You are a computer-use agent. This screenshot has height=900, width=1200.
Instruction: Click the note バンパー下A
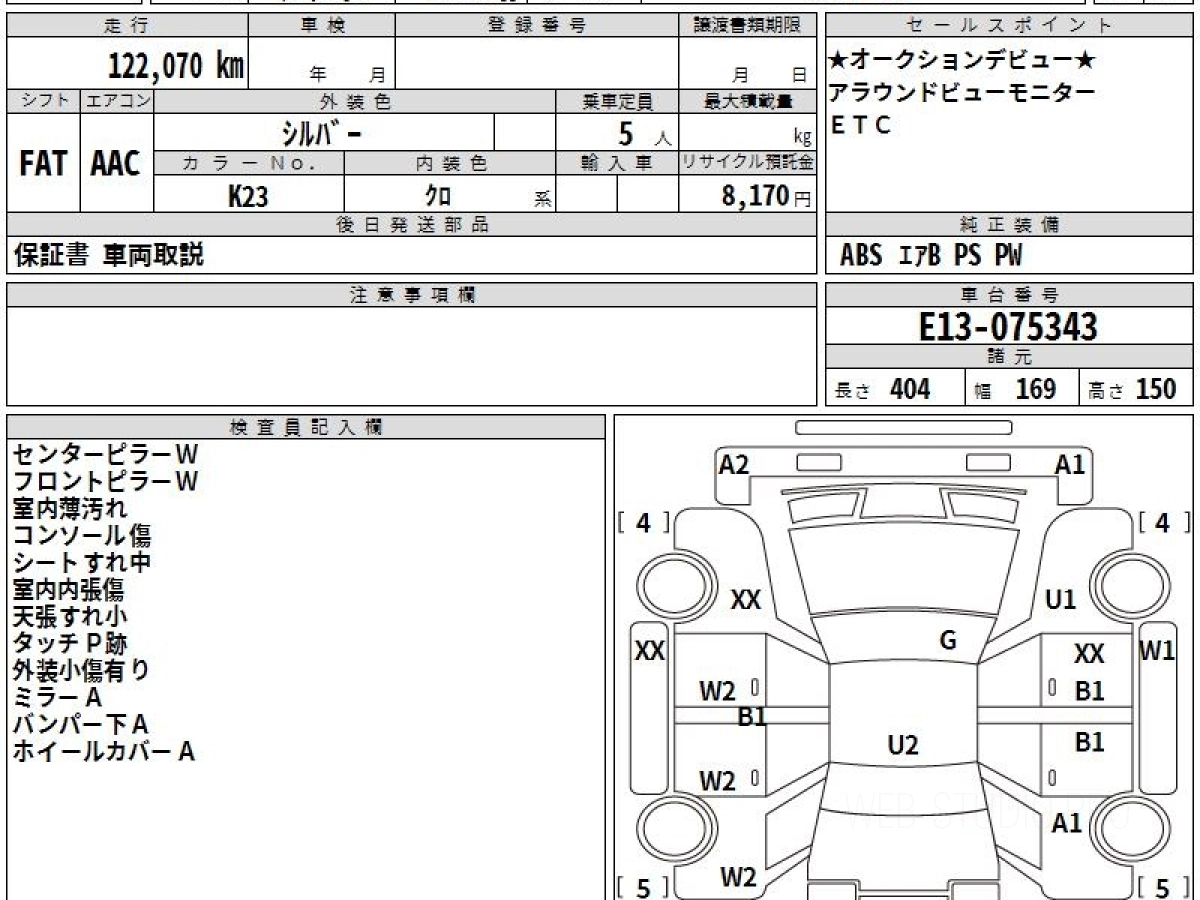81,725
